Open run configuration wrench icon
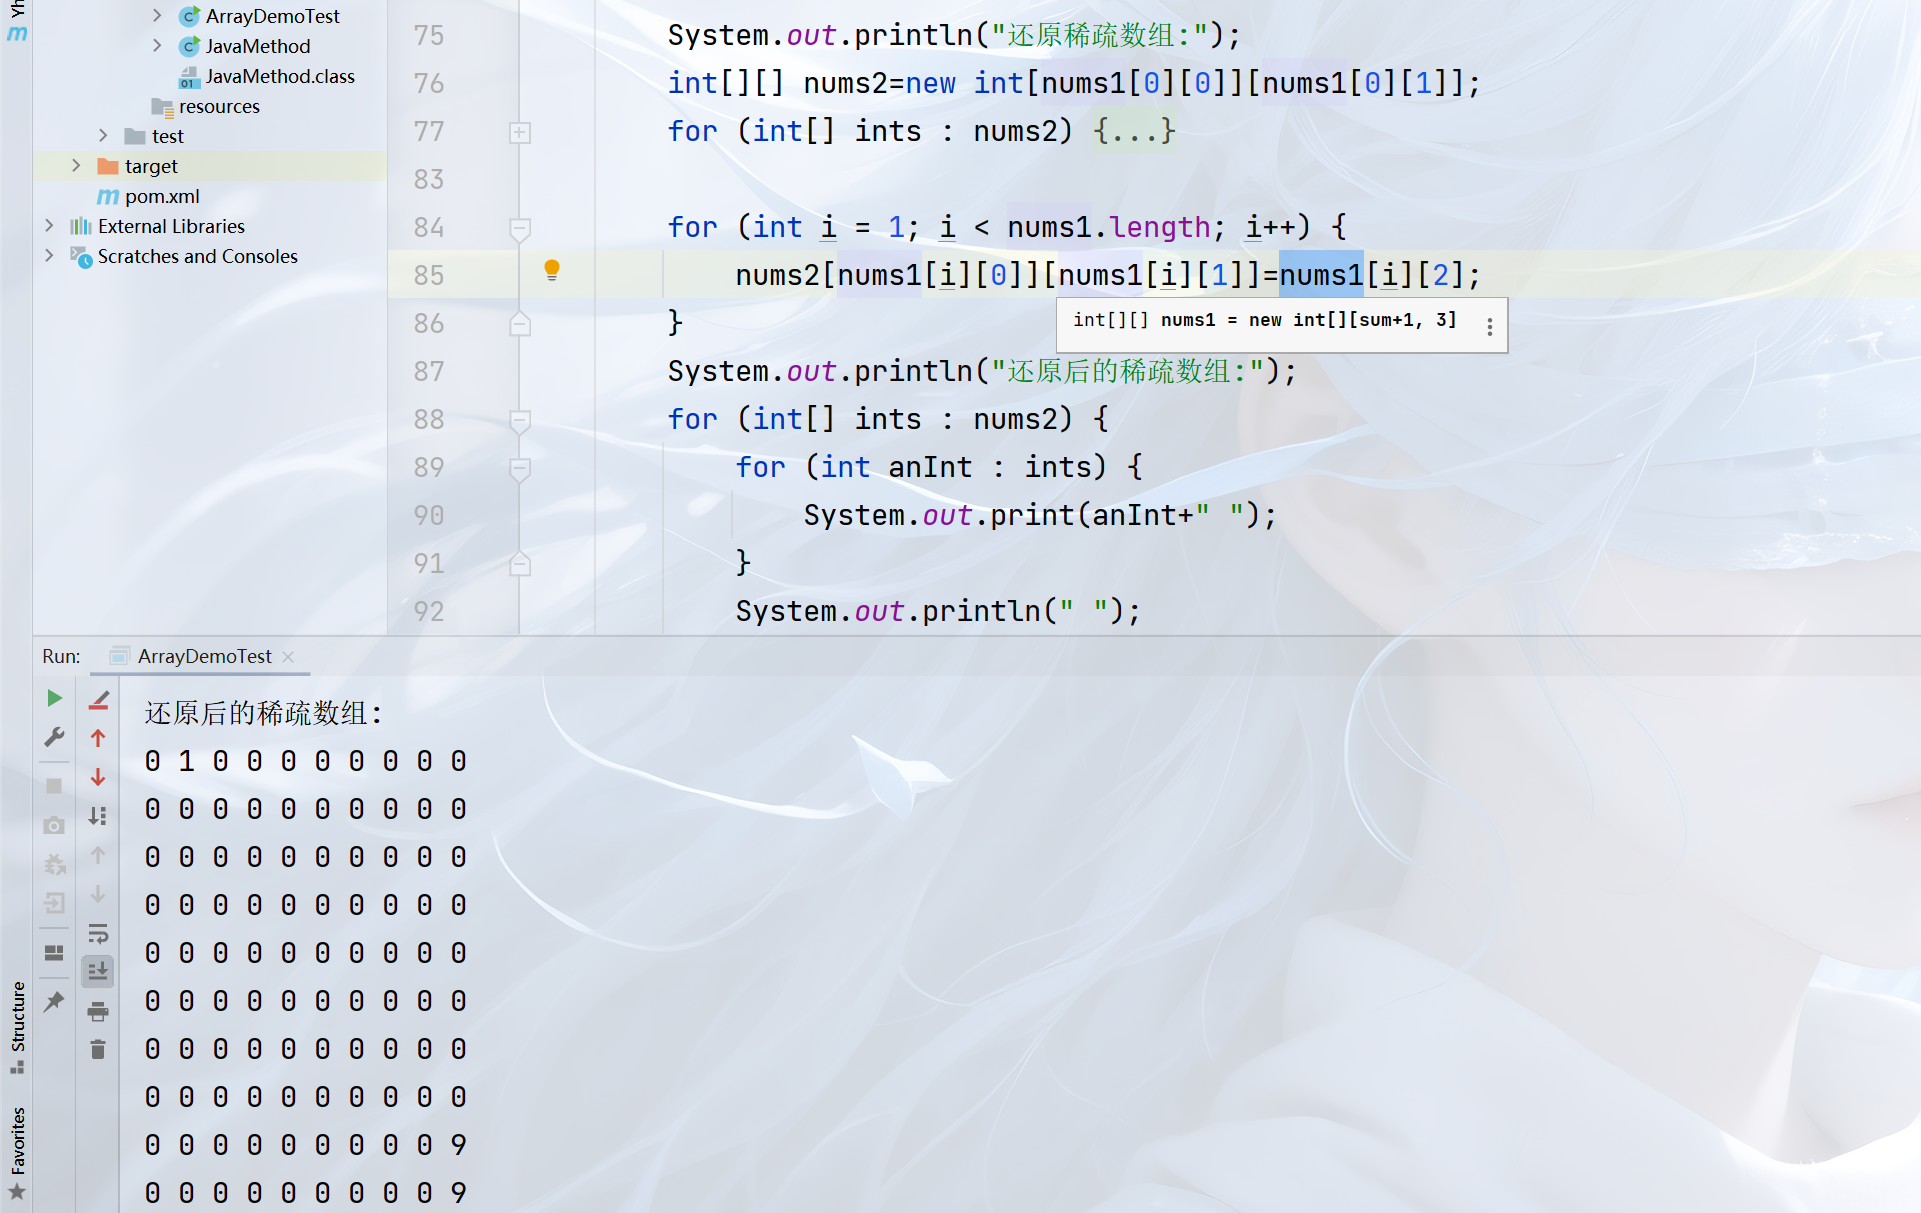 [x=55, y=737]
